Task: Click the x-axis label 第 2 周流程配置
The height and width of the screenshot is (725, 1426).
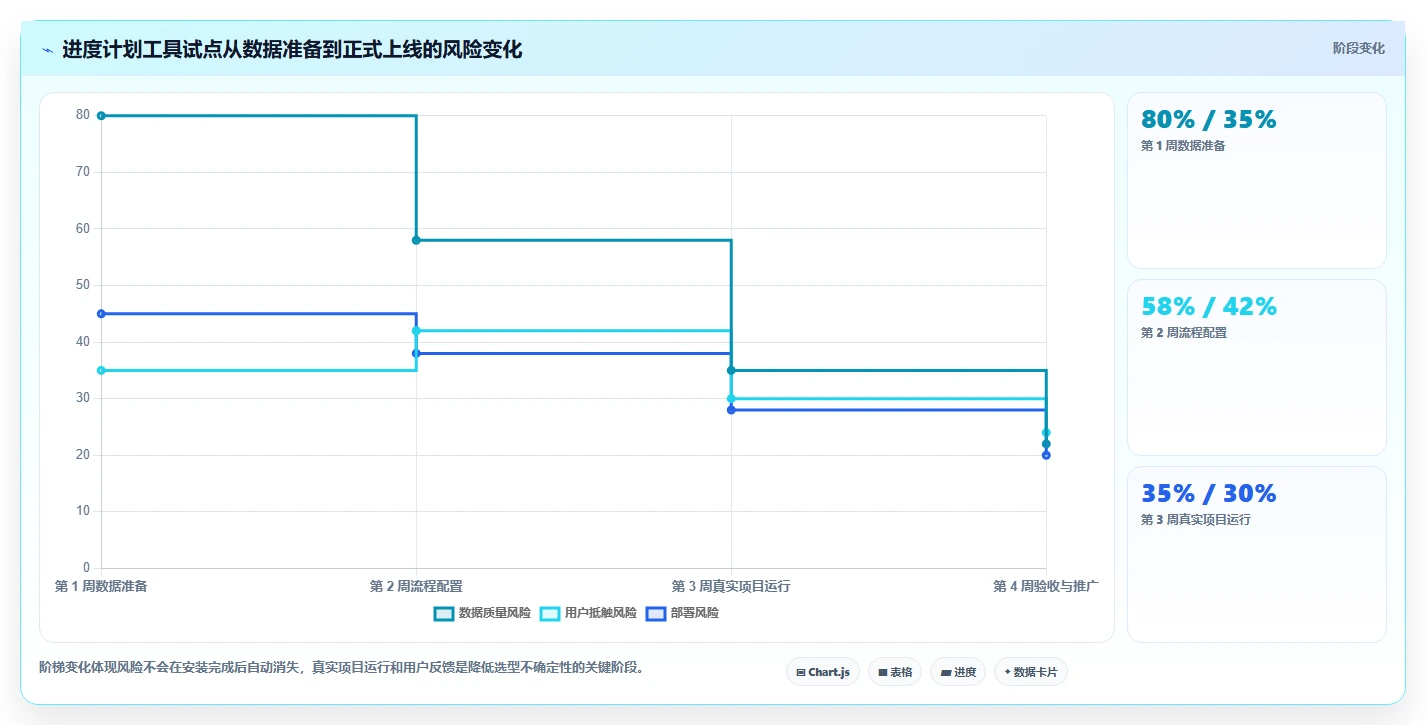Action: [x=416, y=586]
